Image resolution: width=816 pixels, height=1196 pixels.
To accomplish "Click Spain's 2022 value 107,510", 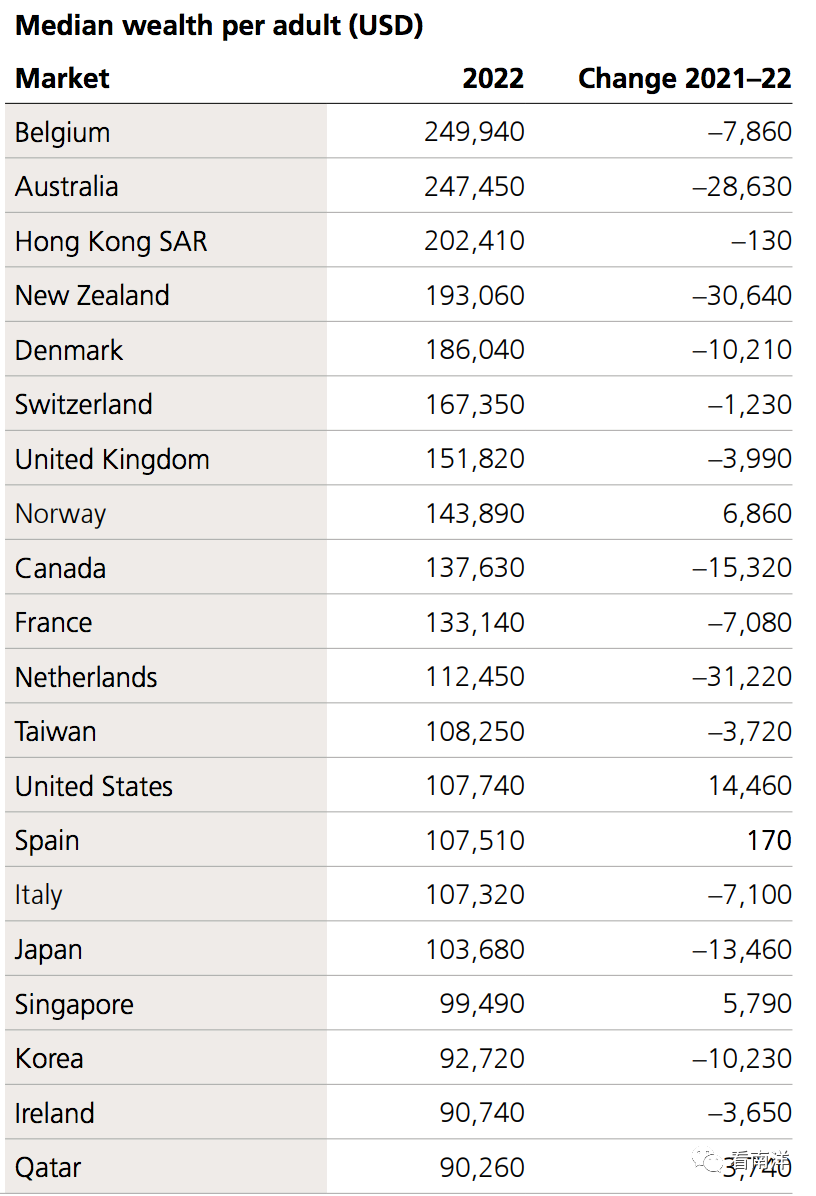I will (x=474, y=841).
